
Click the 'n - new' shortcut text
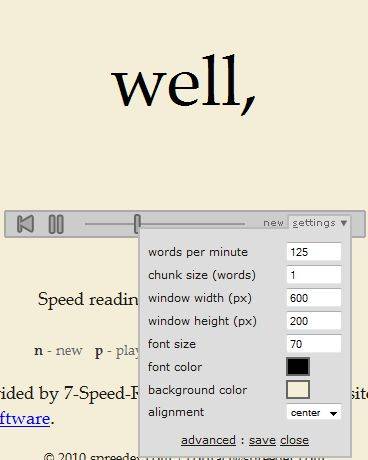[58, 351]
